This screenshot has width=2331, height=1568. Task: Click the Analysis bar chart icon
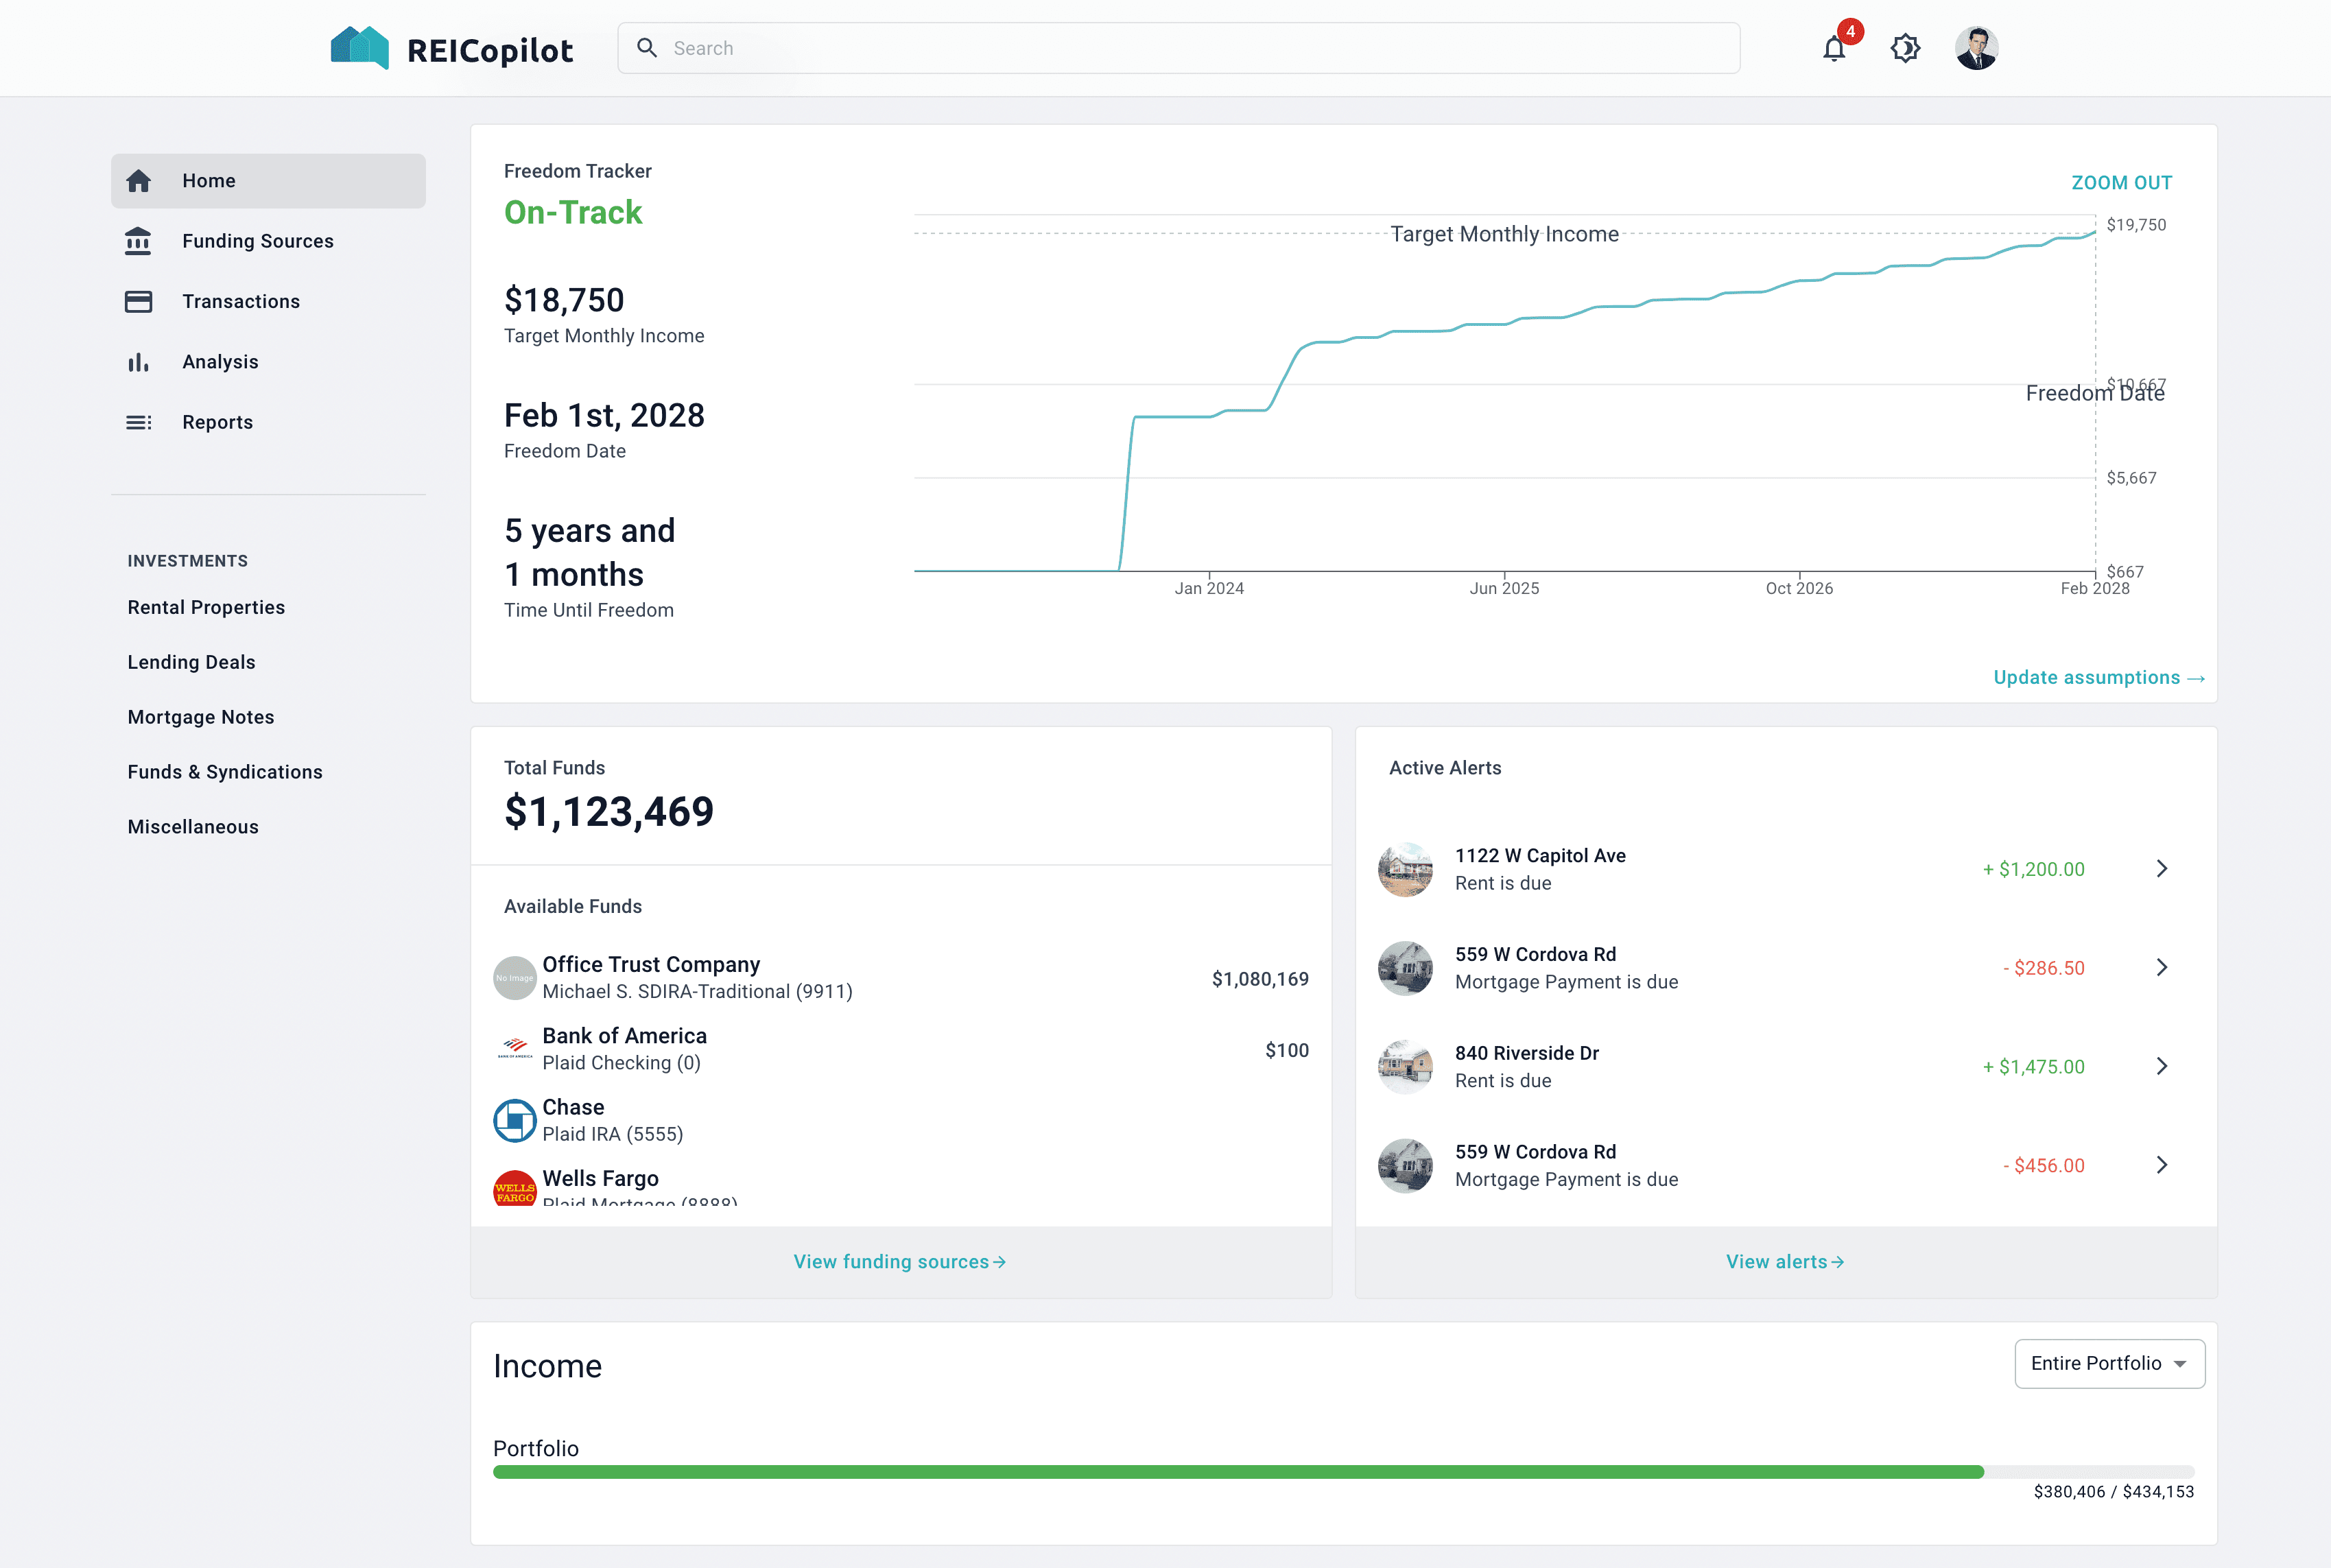(138, 362)
